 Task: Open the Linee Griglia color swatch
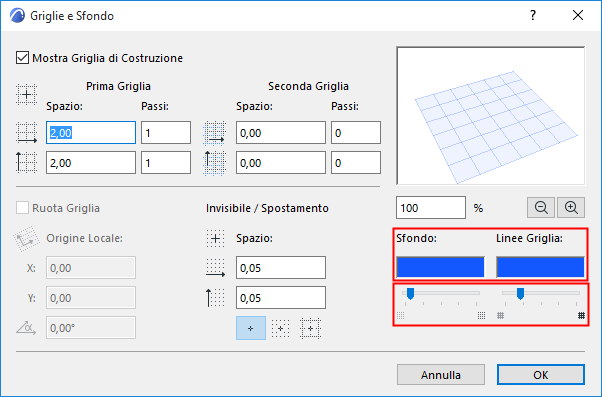pyautogui.click(x=540, y=267)
